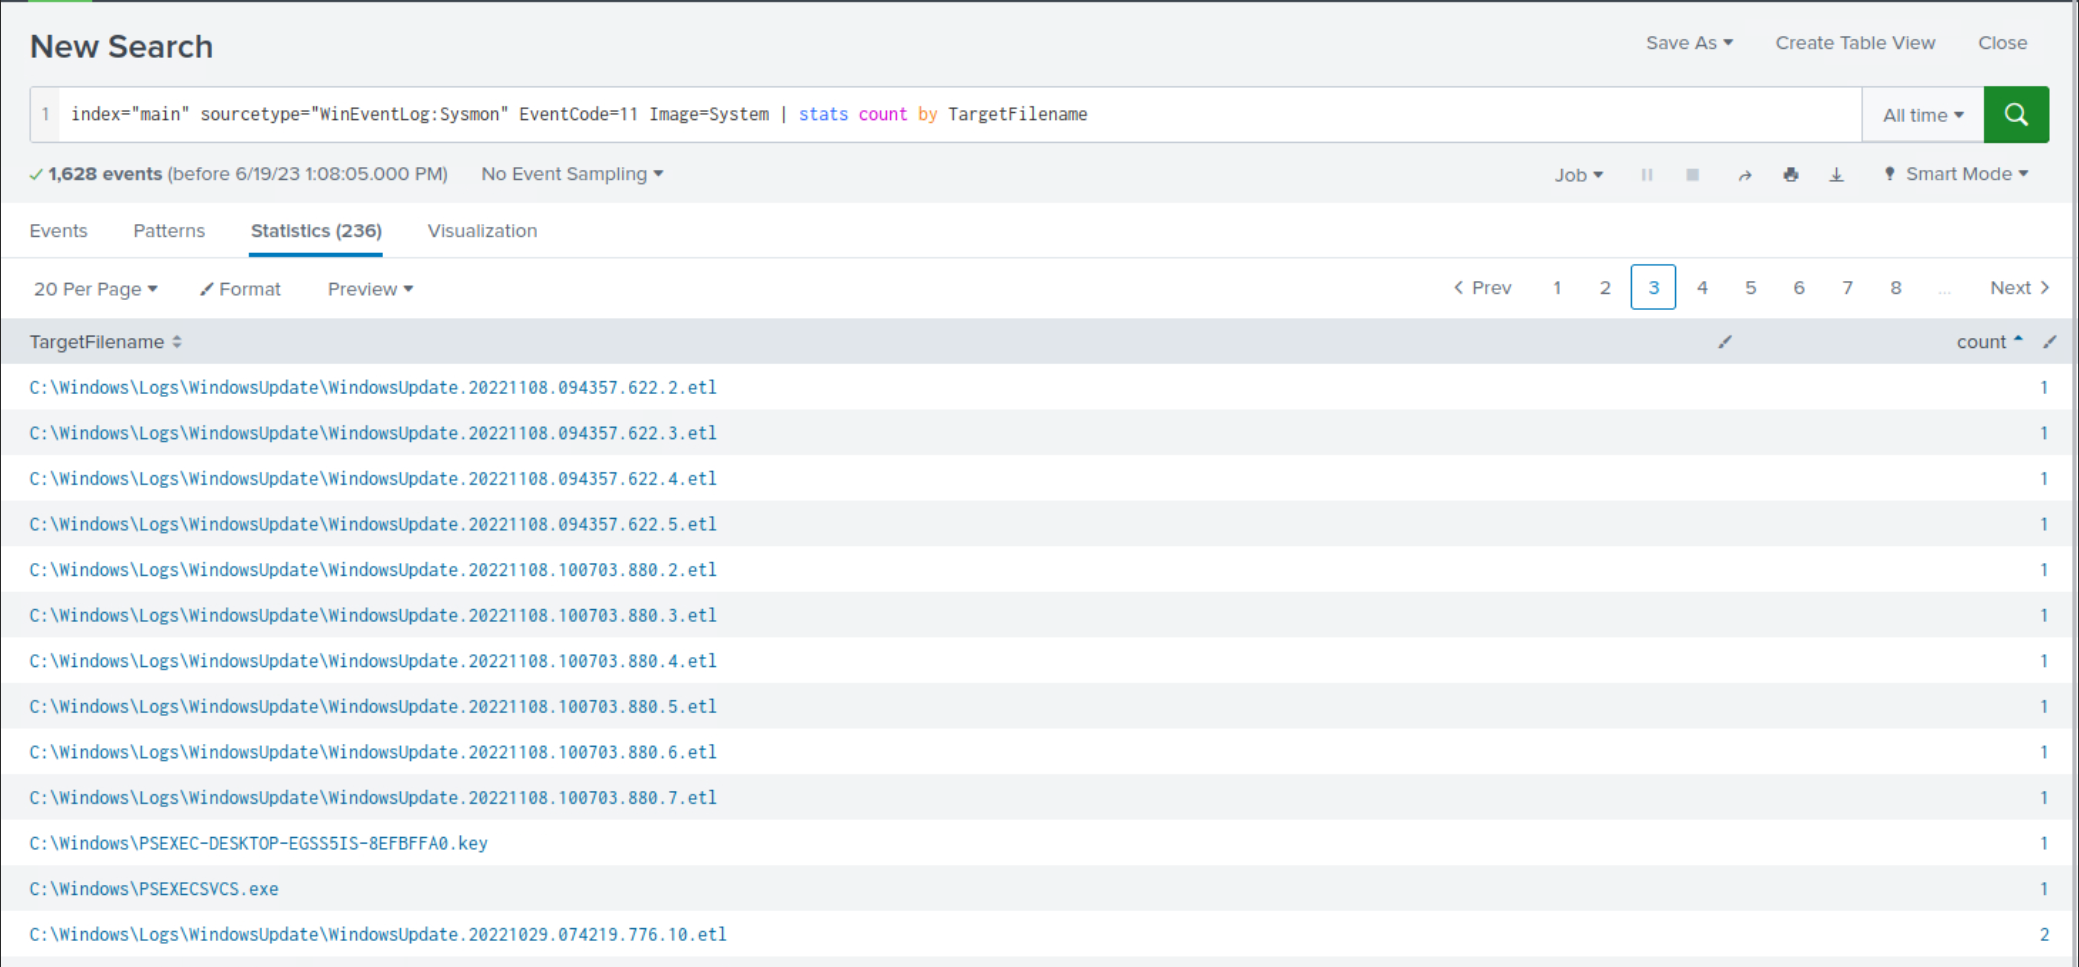Edit TargetFilename column with pencil icon

coord(1724,342)
